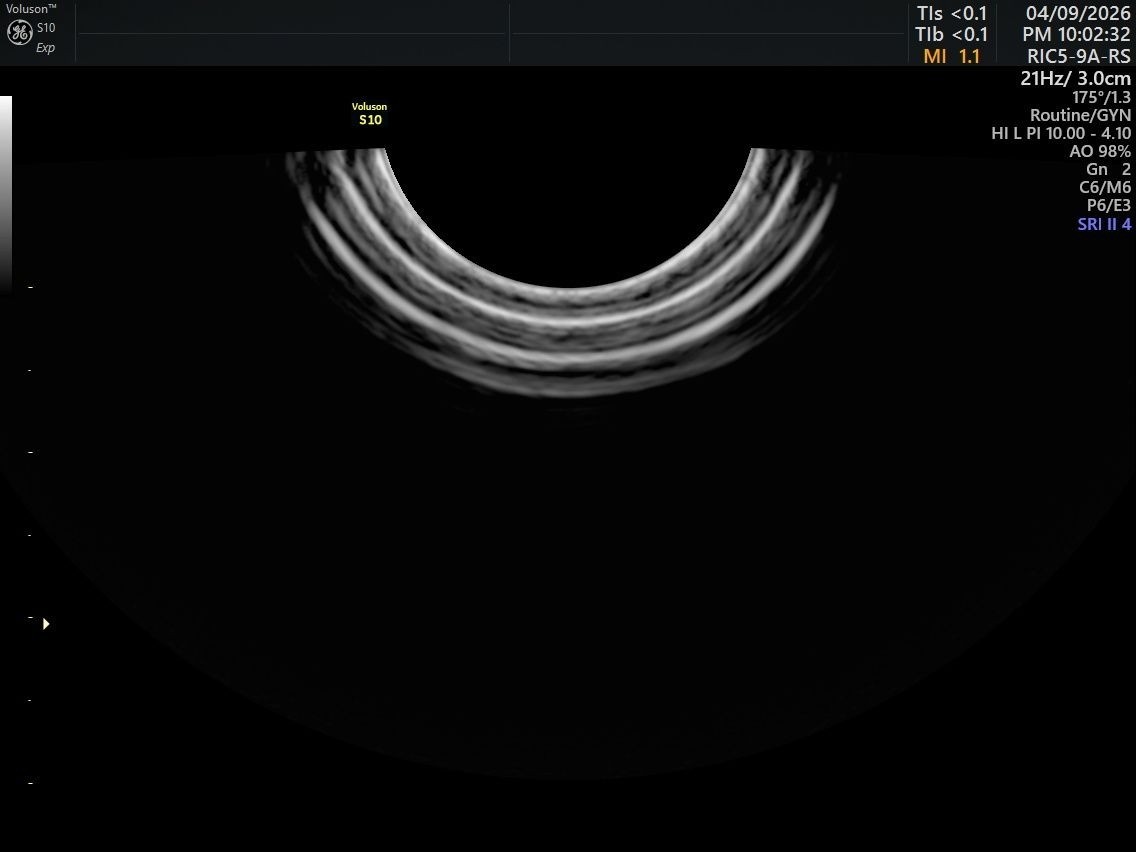Select the Gn 2 gain value
1136x852 pixels.
click(1108, 170)
